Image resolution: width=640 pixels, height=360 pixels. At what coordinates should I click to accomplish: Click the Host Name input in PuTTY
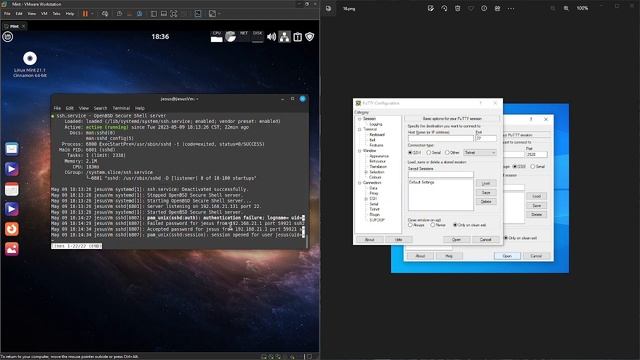click(x=440, y=139)
